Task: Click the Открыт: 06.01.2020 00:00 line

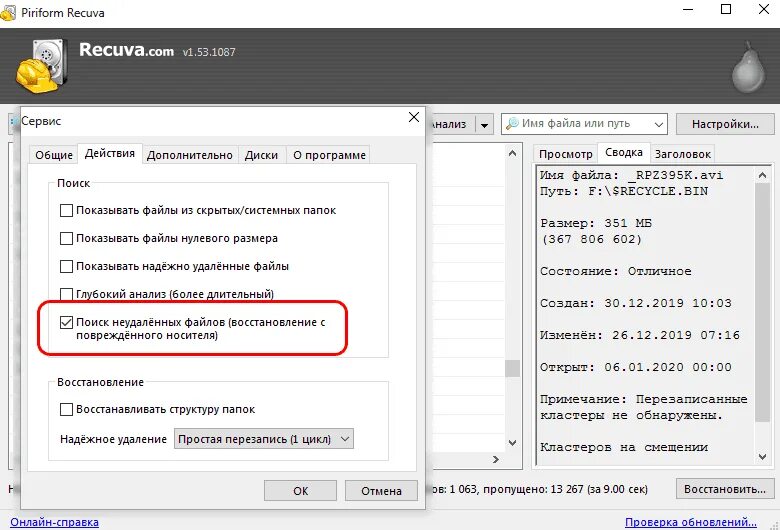Action: [x=636, y=367]
